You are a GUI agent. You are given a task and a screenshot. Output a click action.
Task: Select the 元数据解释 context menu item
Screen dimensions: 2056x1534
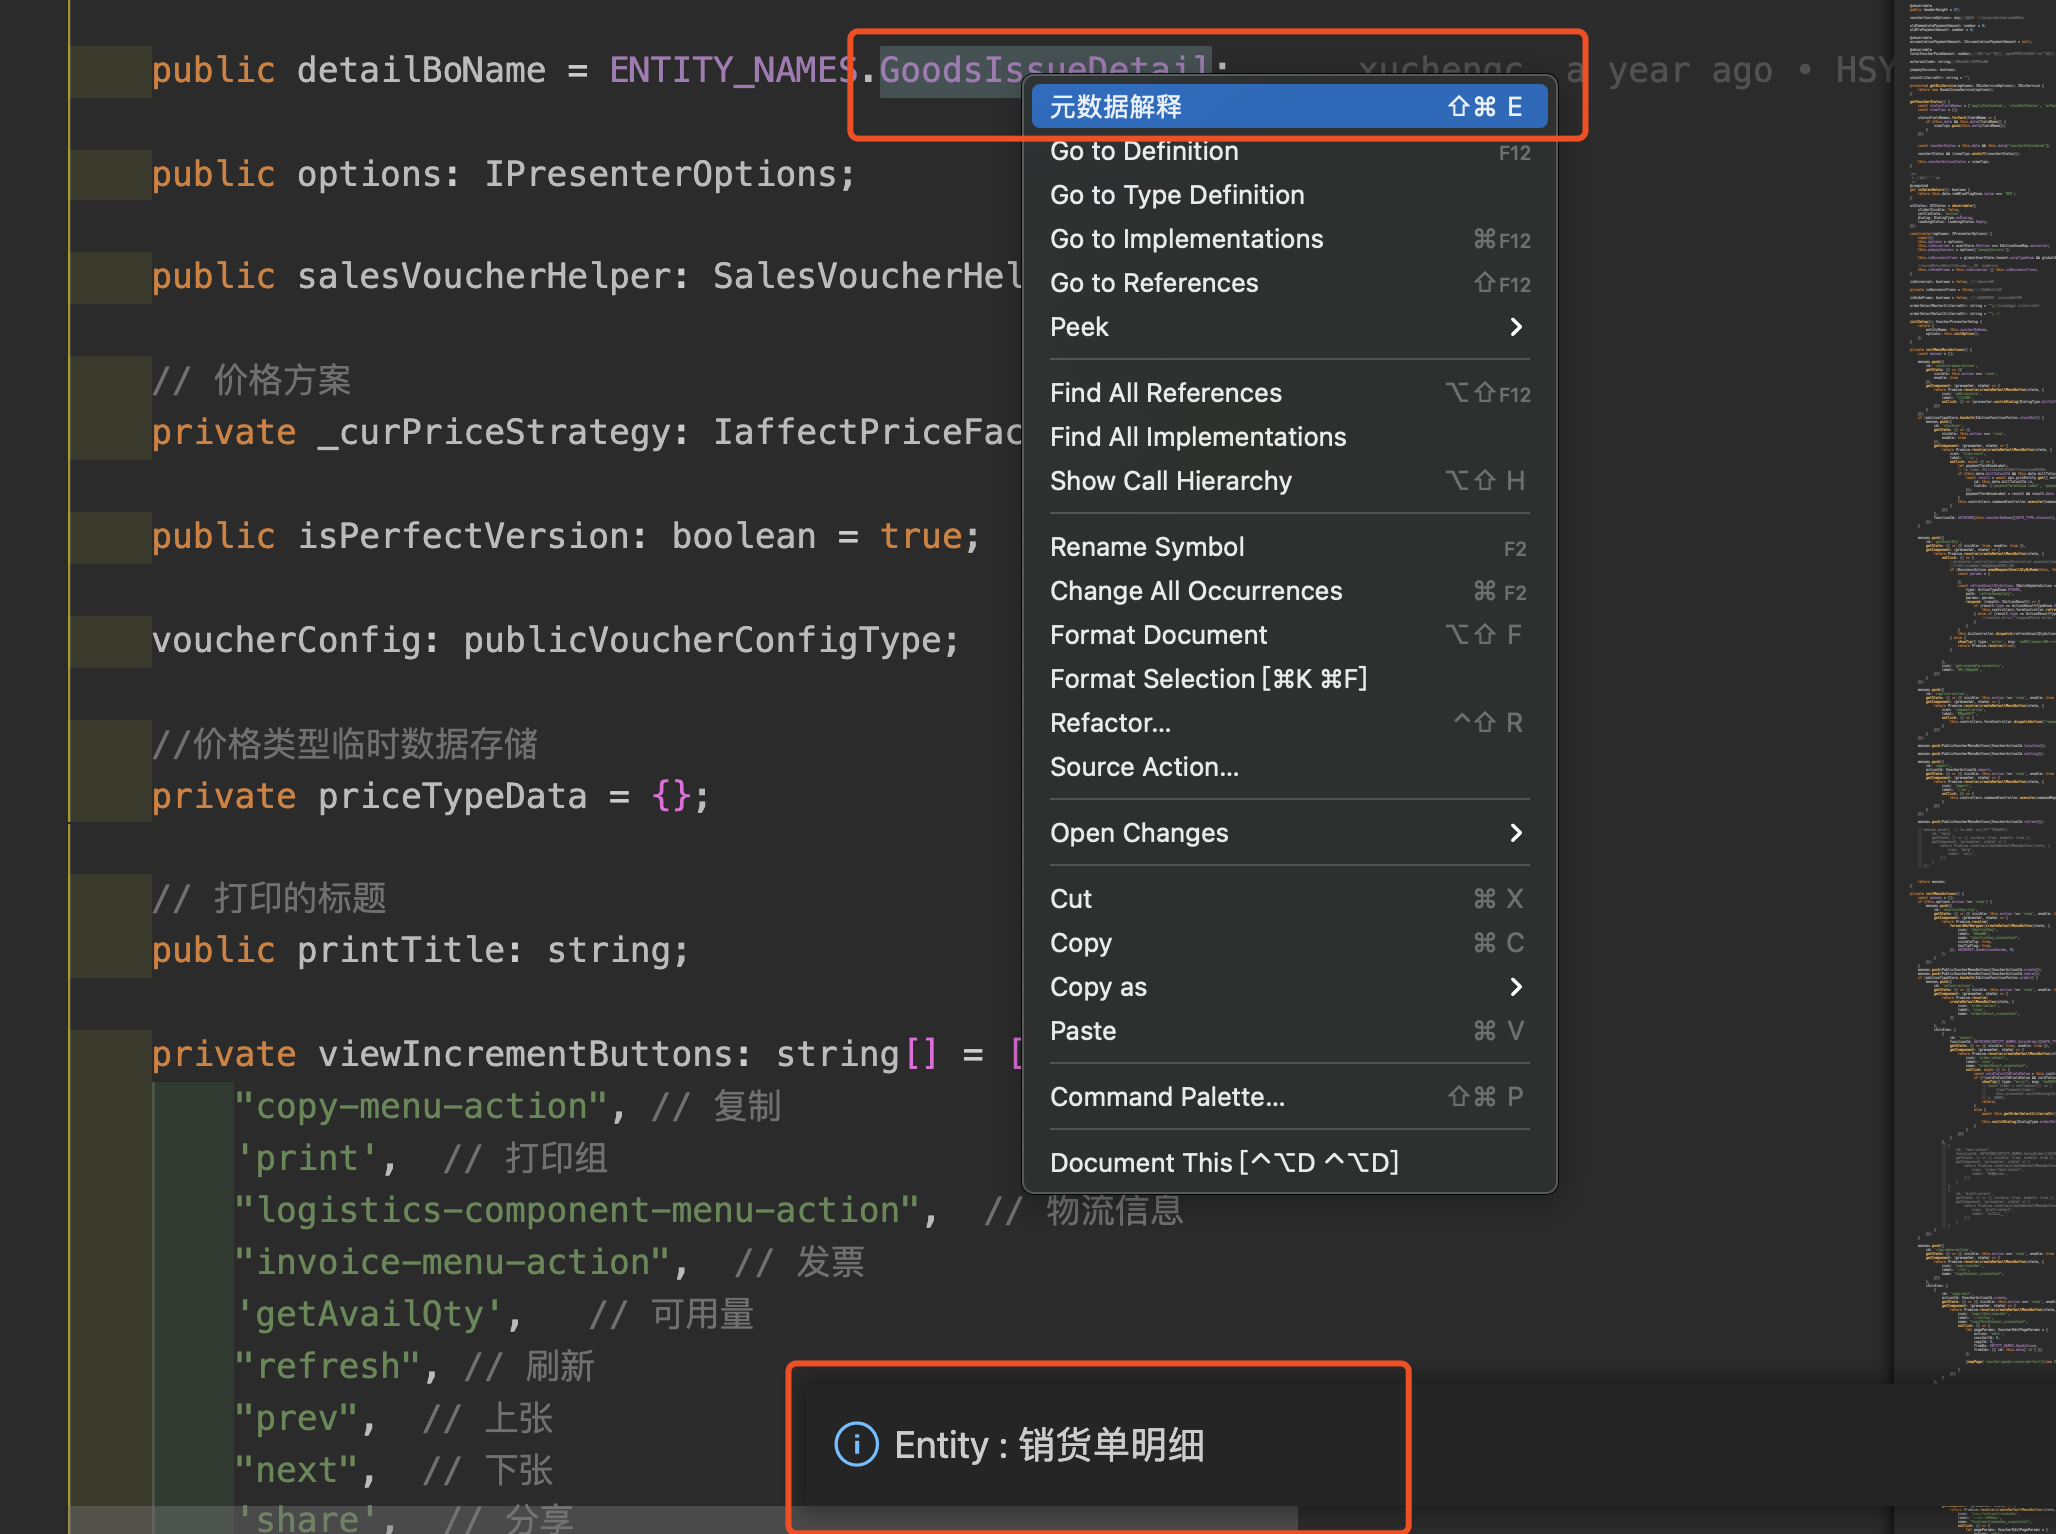[1289, 106]
